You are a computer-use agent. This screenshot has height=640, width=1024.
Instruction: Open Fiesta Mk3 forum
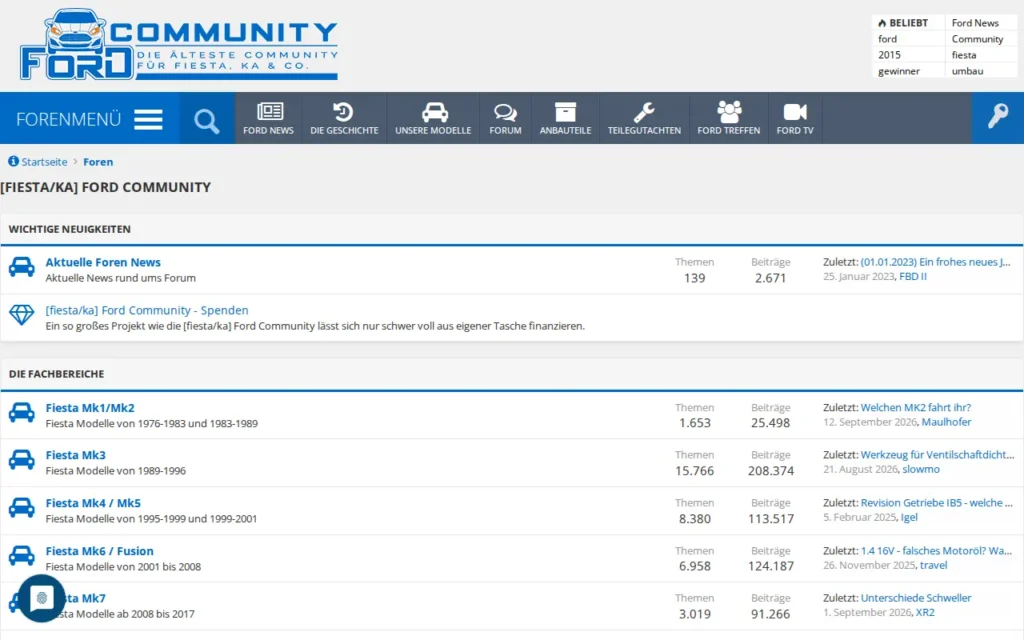[75, 455]
